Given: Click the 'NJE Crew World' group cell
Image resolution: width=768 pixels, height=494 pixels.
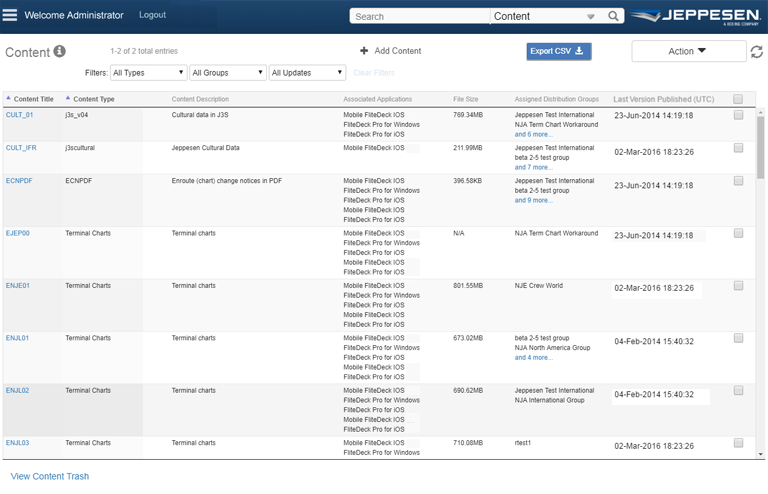Looking at the screenshot, I should (538, 285).
